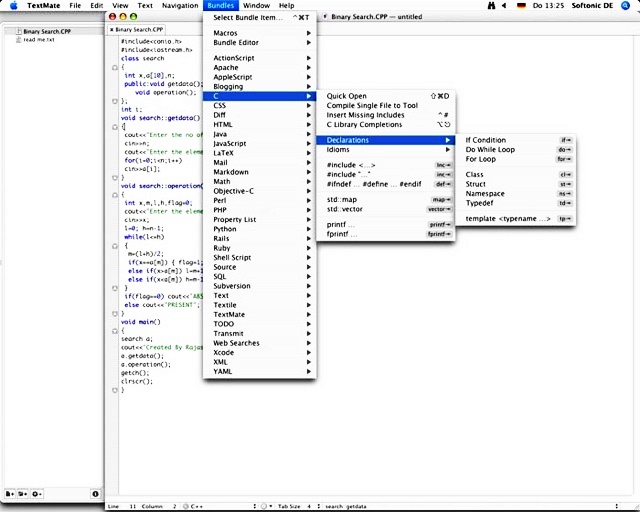Expand the Idioms submenu

pos(386,149)
